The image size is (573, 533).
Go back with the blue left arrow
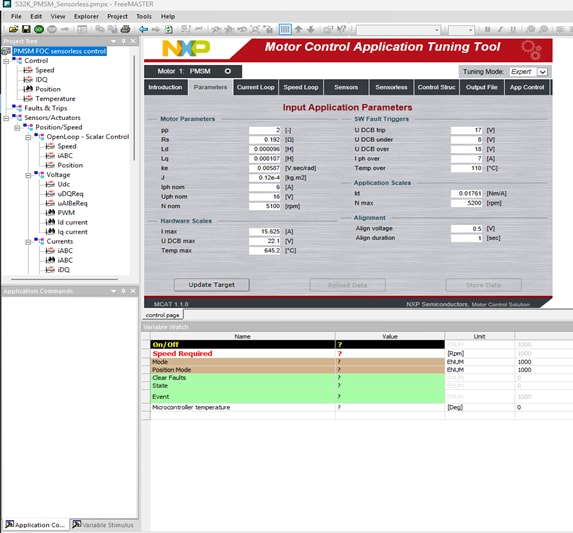coord(143,29)
